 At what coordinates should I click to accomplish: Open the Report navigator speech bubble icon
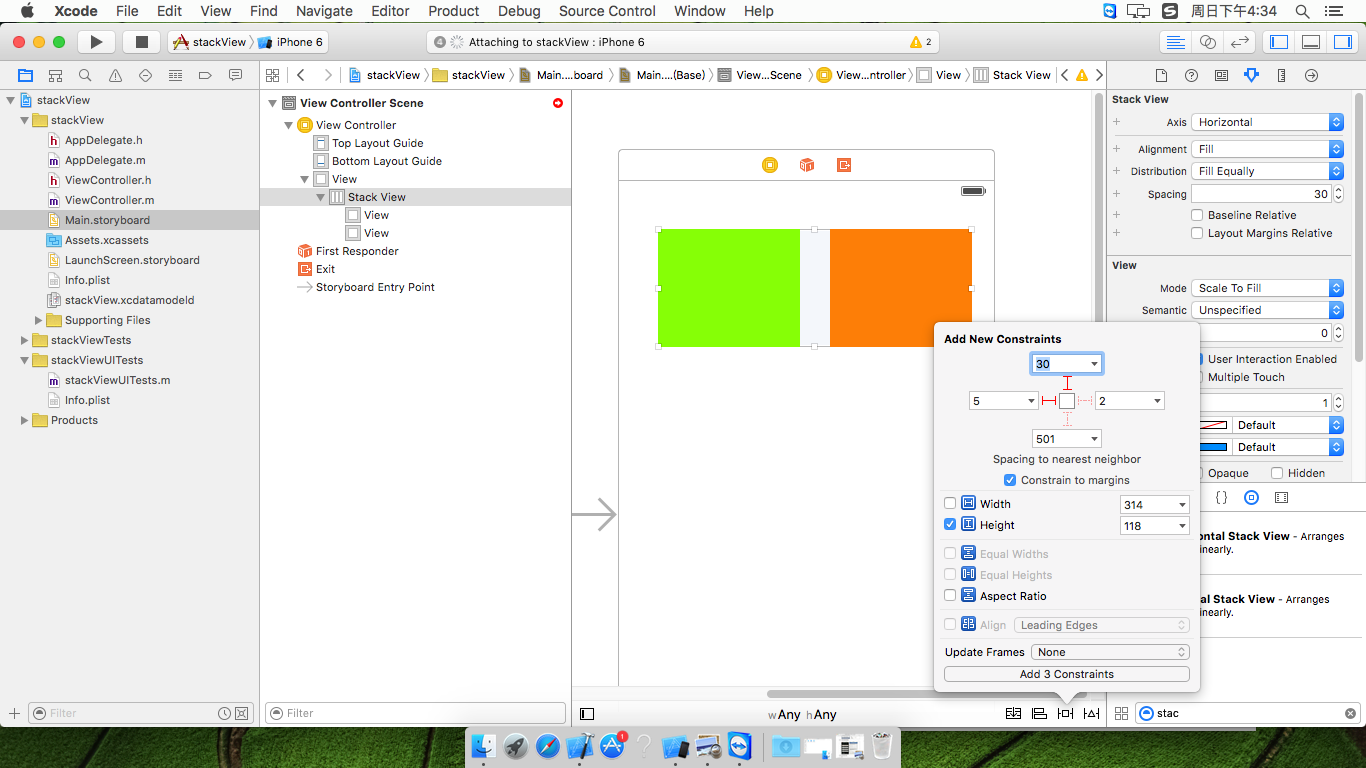[236, 75]
